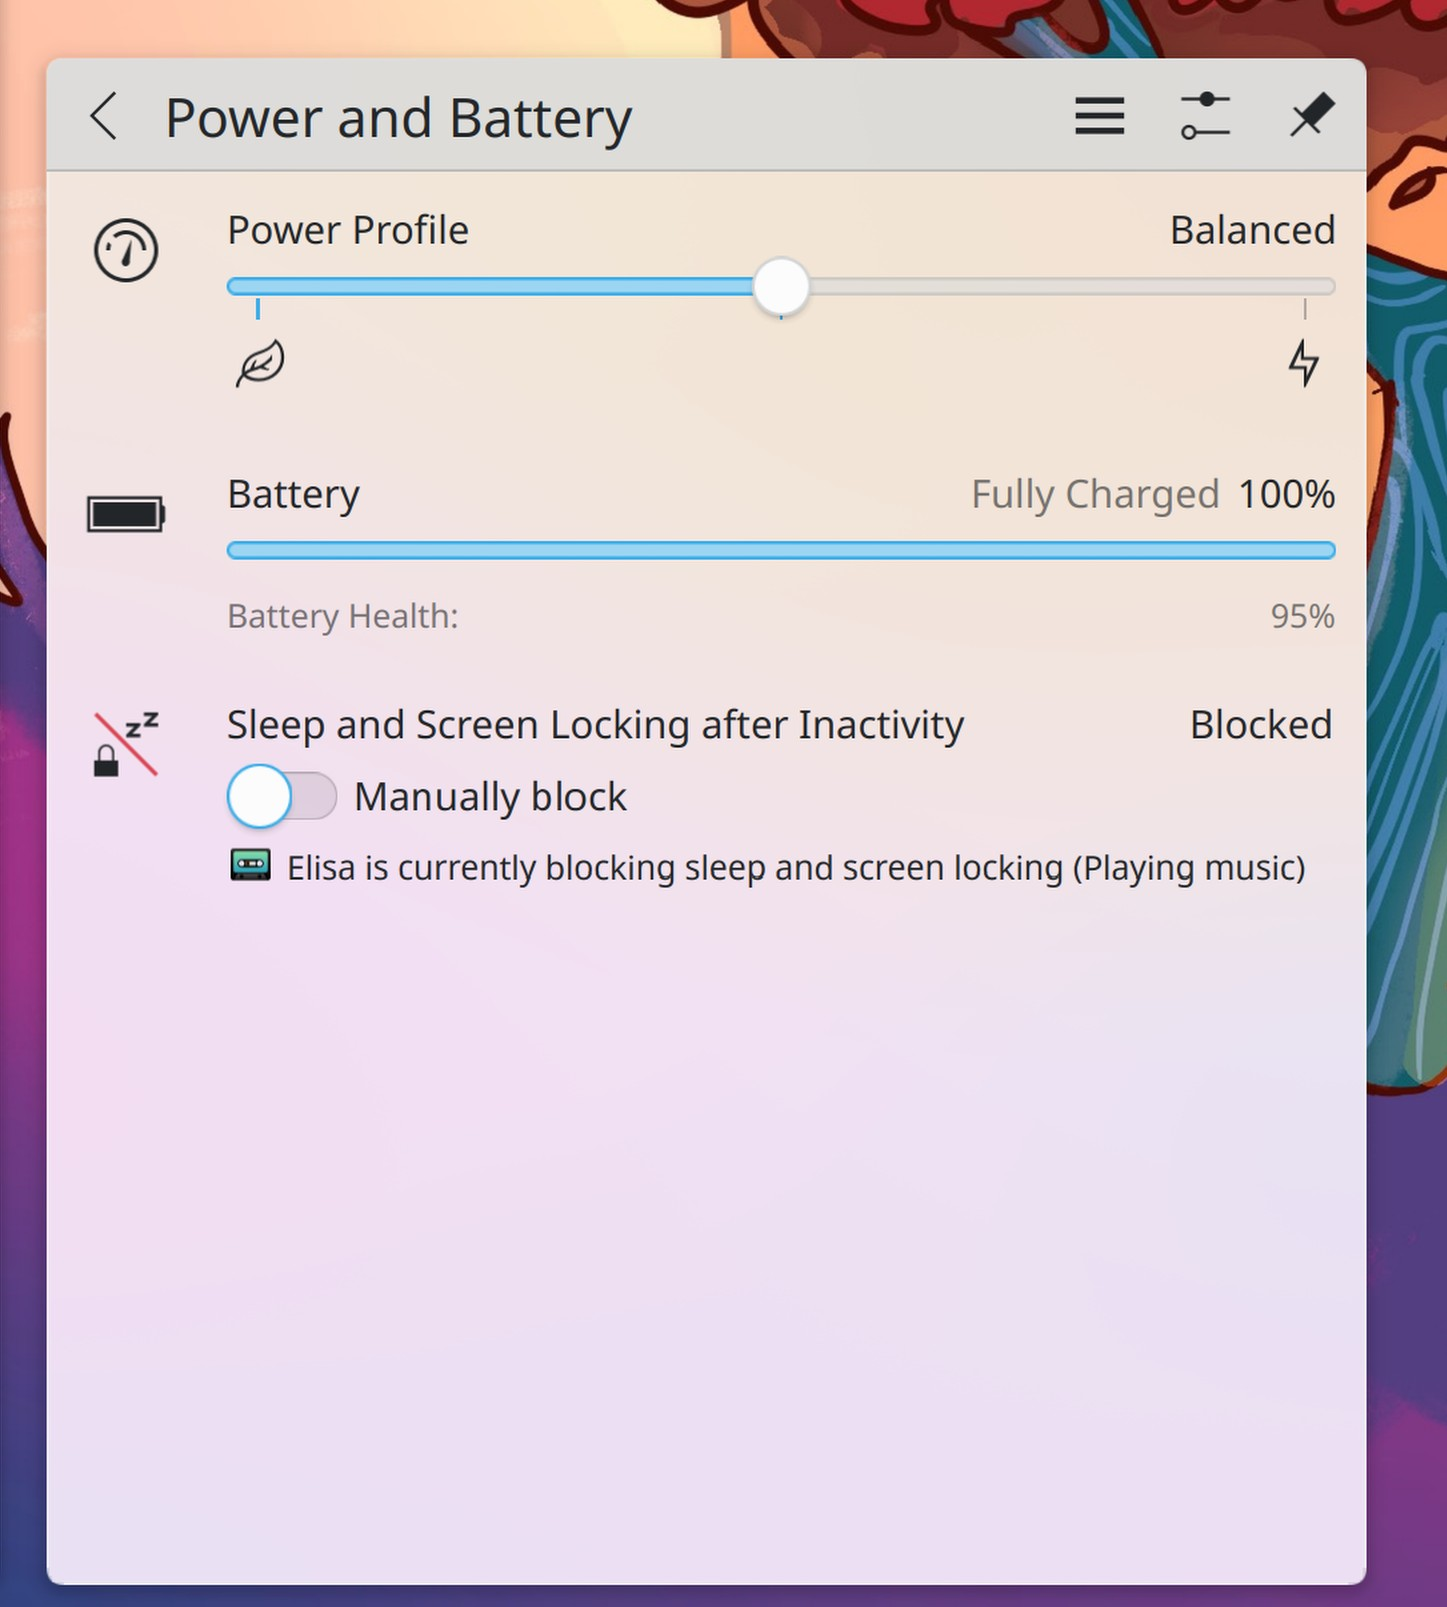The height and width of the screenshot is (1607, 1447).
Task: Click the battery icon
Action: 126,515
